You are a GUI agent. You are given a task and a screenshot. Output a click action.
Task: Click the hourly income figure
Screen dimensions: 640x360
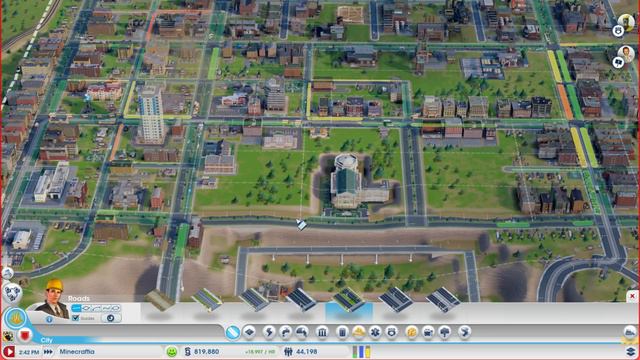point(260,351)
